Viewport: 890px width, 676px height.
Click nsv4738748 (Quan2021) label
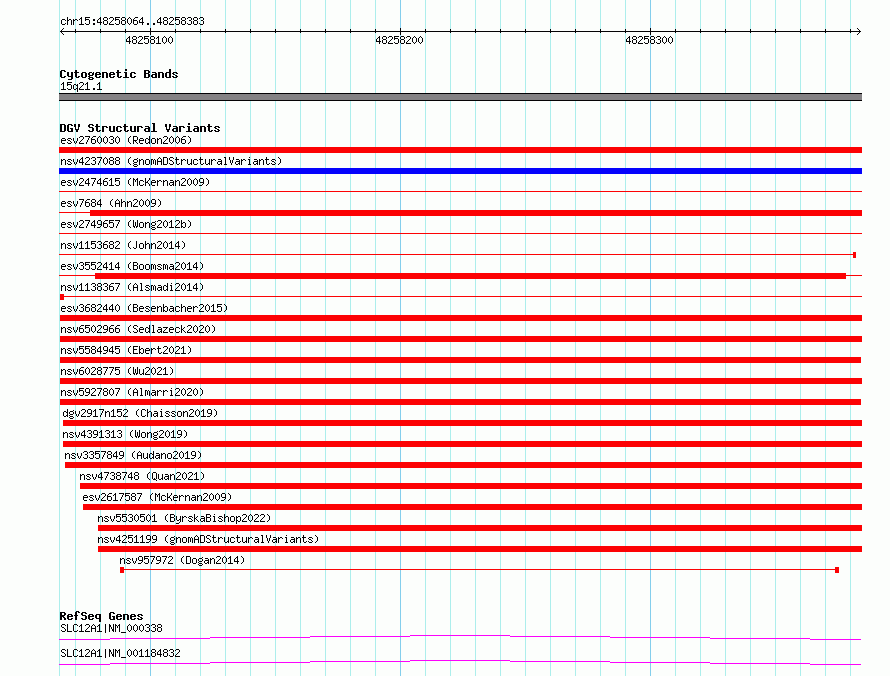[x=142, y=476]
